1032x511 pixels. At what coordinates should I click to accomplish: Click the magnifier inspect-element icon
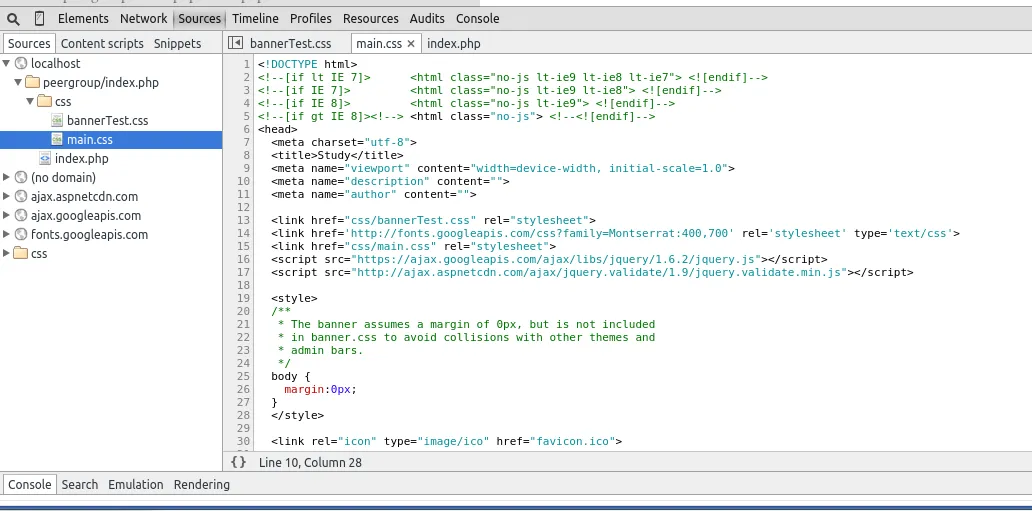click(x=13, y=18)
